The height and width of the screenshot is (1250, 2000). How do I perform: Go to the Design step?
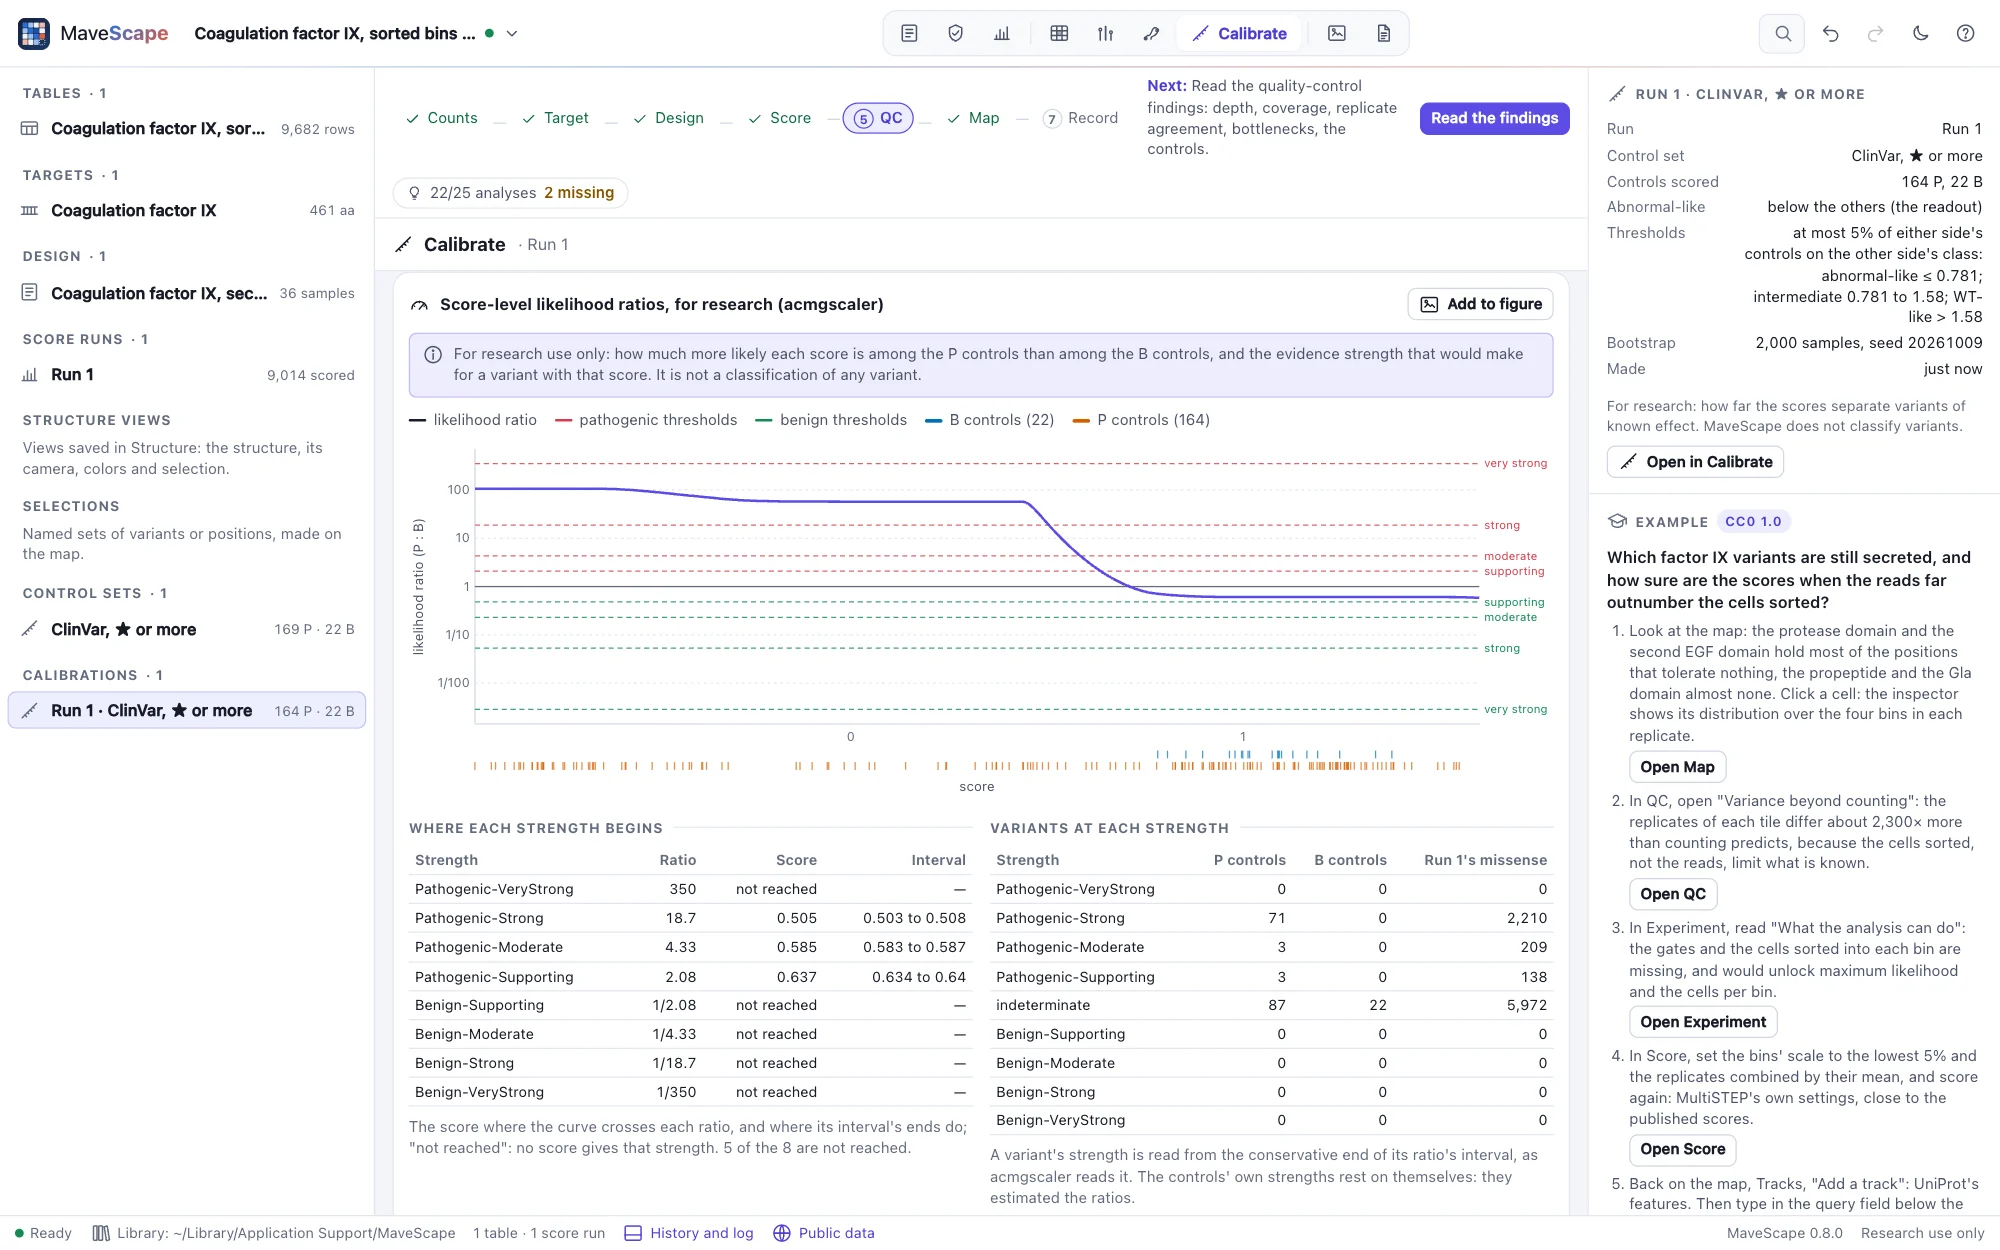pyautogui.click(x=668, y=118)
